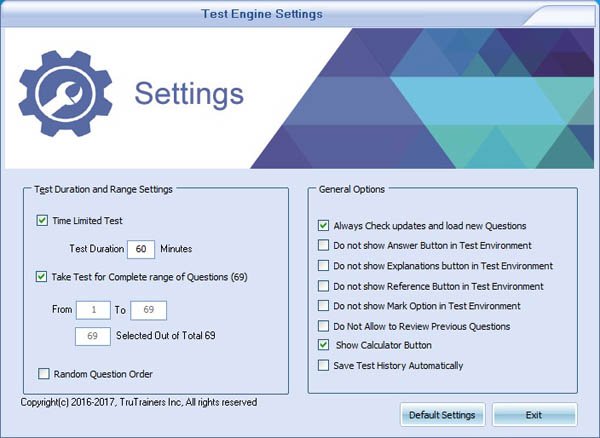This screenshot has width=600, height=438.
Task: Click the Test Duration minutes field
Action: click(x=141, y=249)
